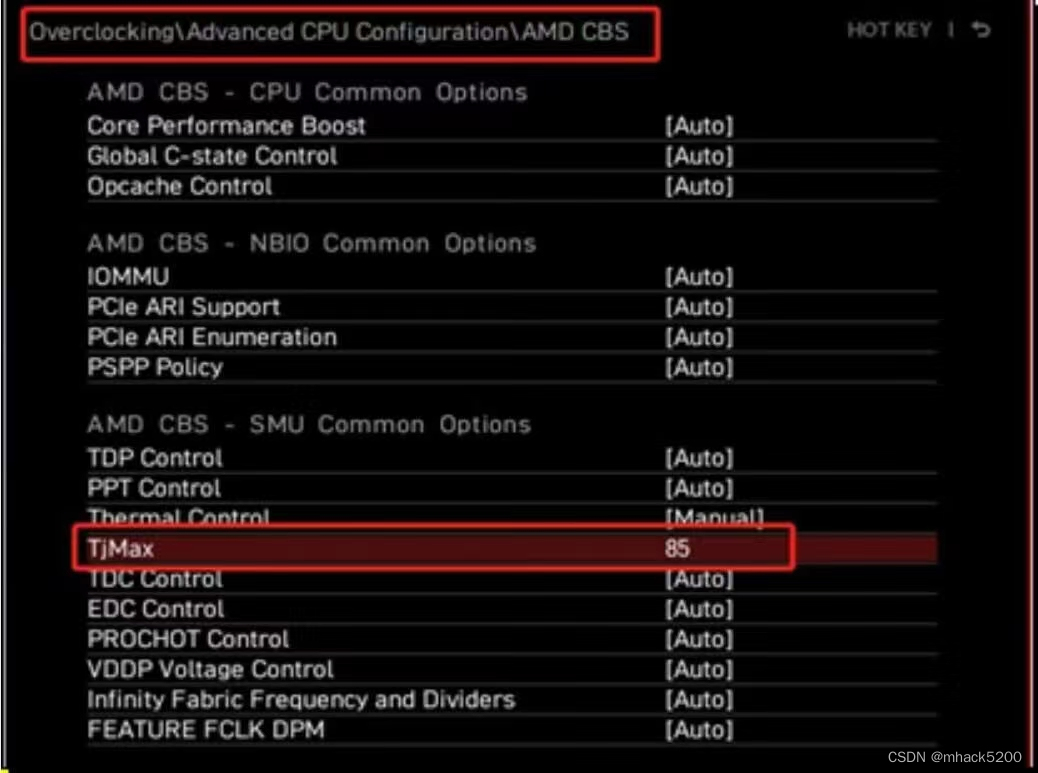
Task: Click the Auto value of Core Performance Boost
Action: point(700,126)
